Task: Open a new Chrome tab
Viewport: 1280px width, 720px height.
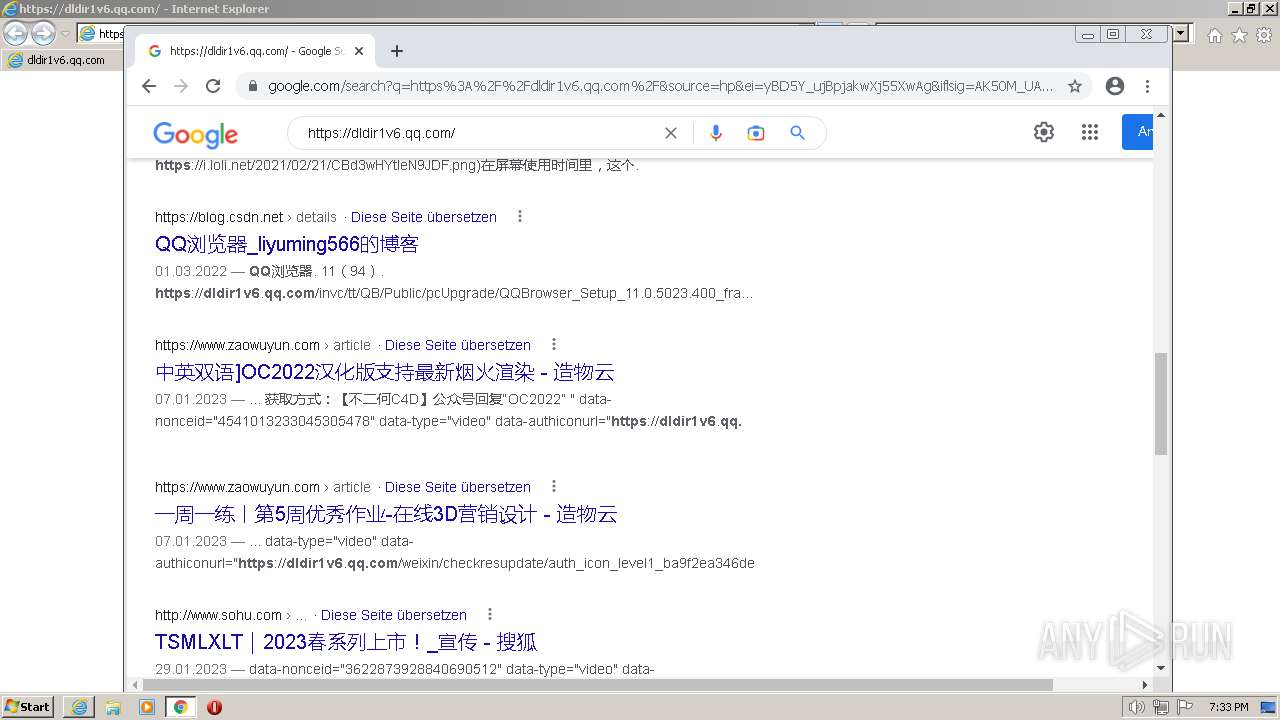Action: [397, 51]
